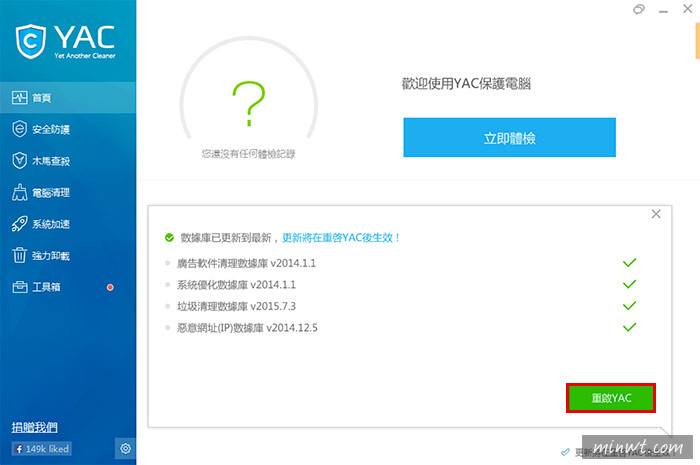The image size is (700, 465).
Task: Click the Facebook 149k liked button
Action: (x=42, y=448)
